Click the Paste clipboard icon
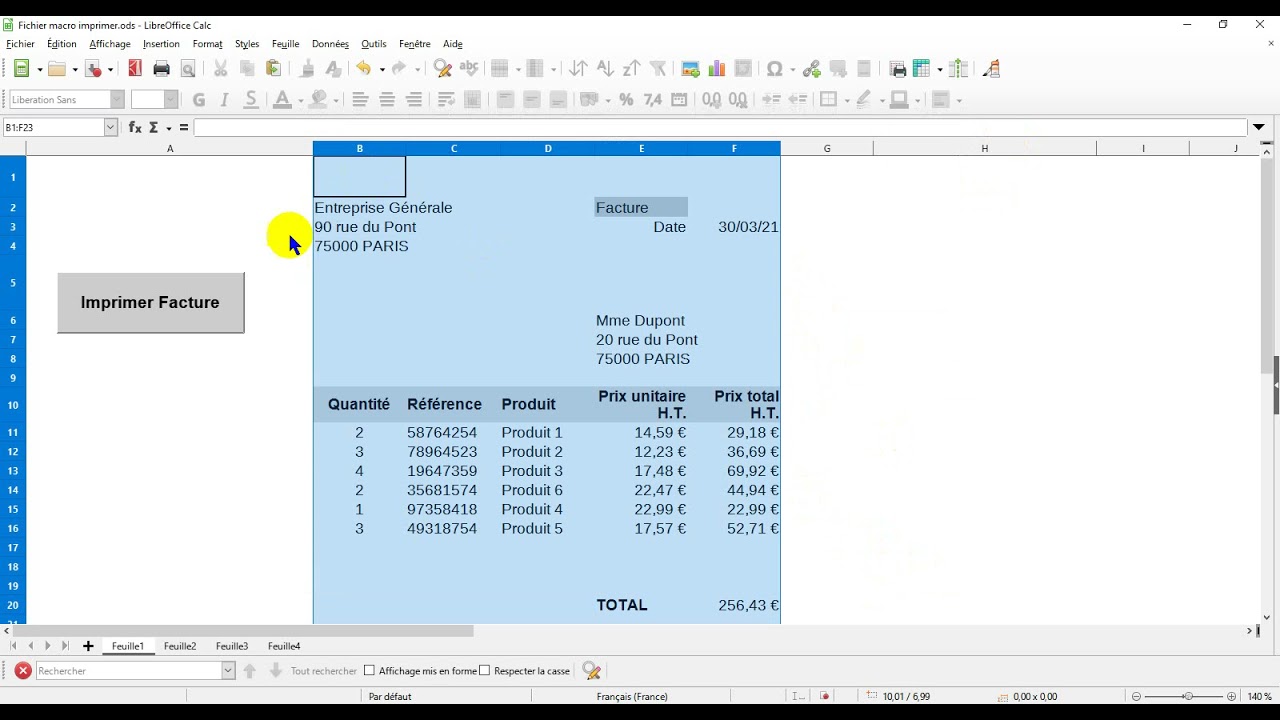Viewport: 1280px width, 720px height. (273, 69)
